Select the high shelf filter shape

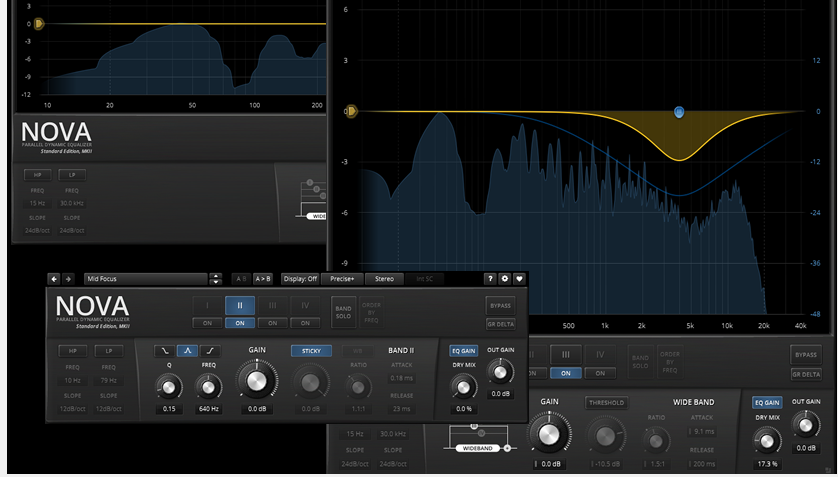click(209, 351)
